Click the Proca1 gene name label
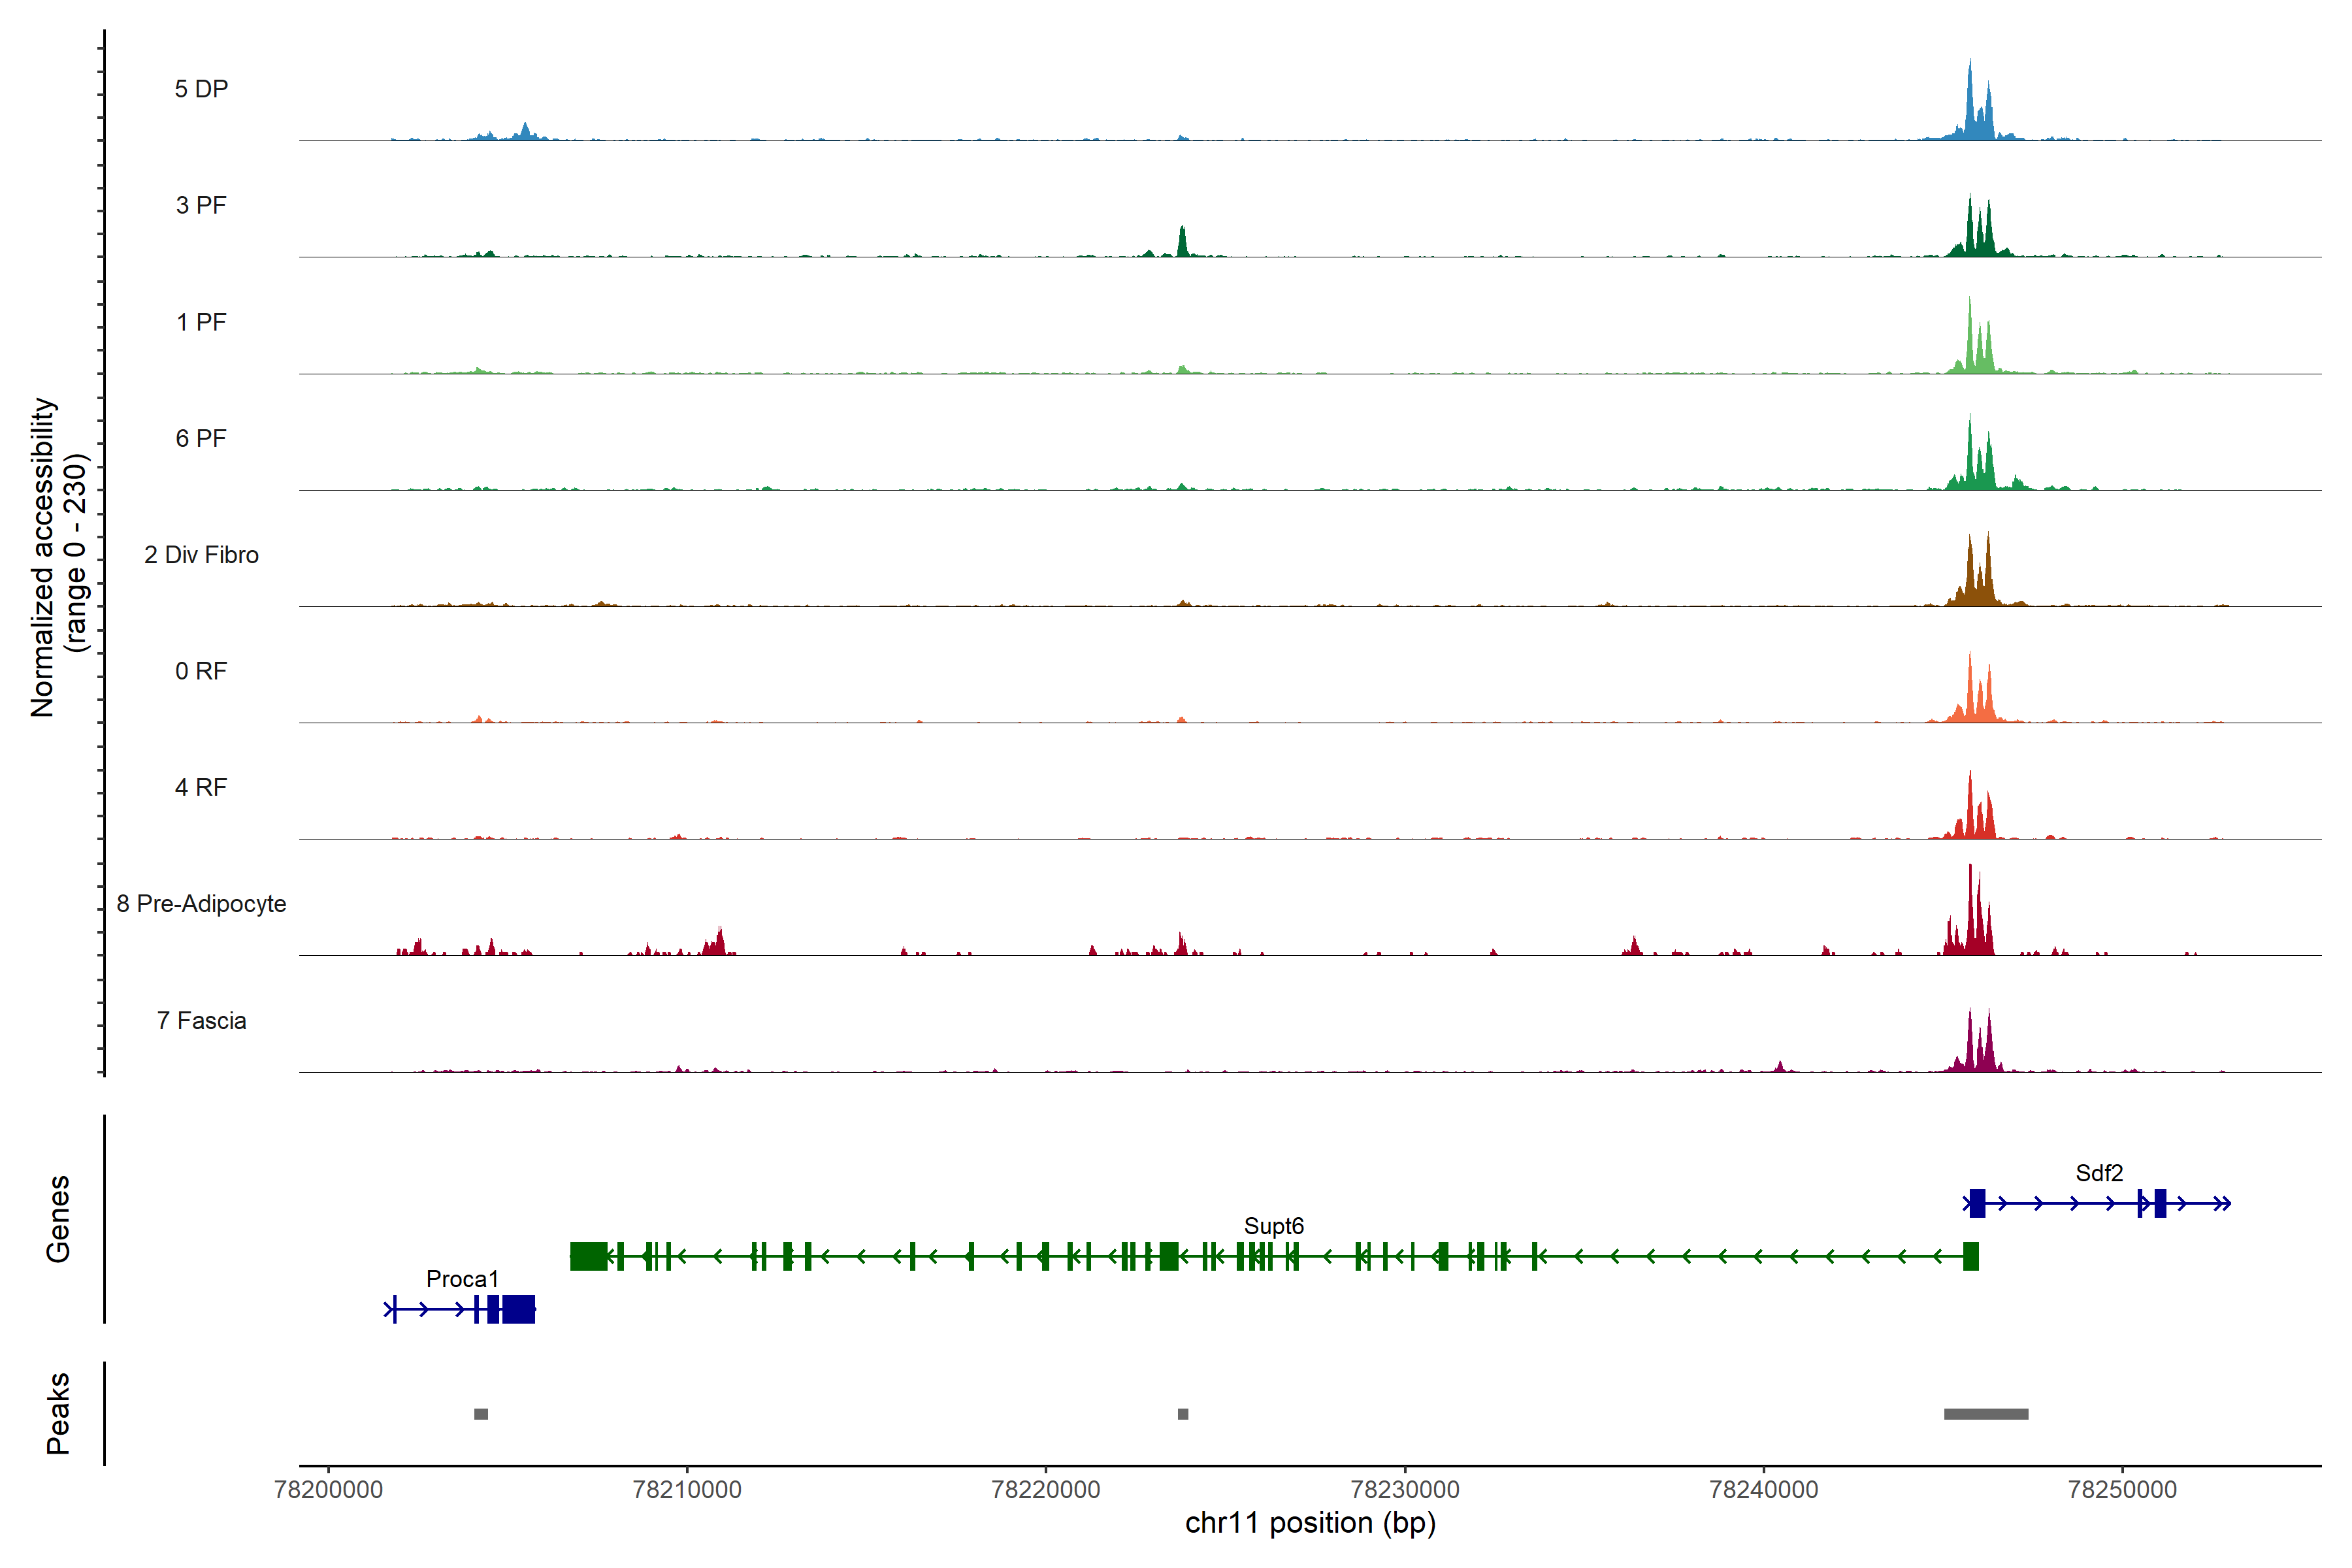Screen dimensions: 2352x1568 pyautogui.click(x=462, y=1279)
